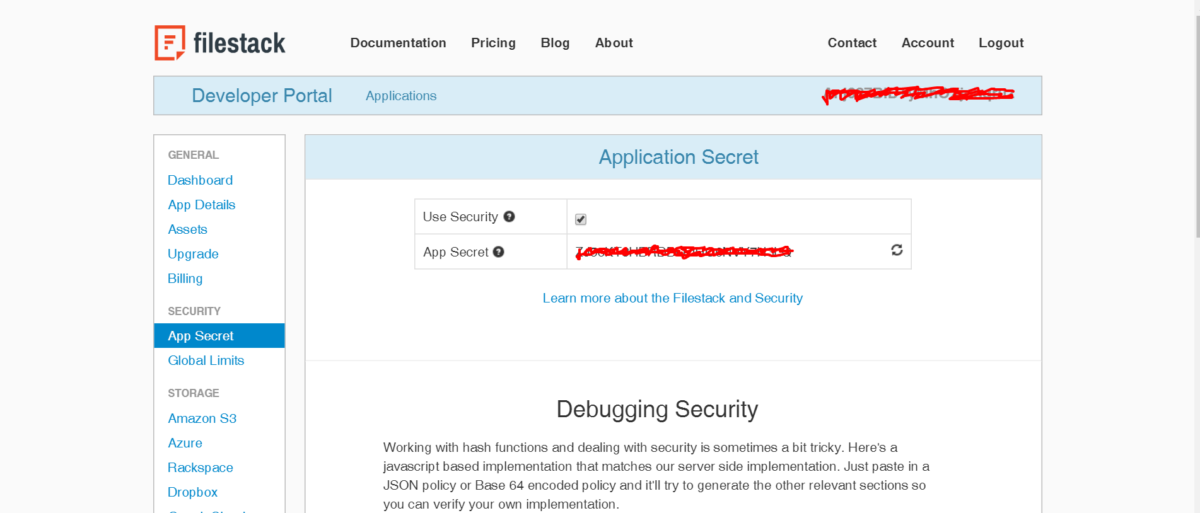1200x513 pixels.
Task: Uncheck the Use Security checkbox
Action: pos(581,219)
